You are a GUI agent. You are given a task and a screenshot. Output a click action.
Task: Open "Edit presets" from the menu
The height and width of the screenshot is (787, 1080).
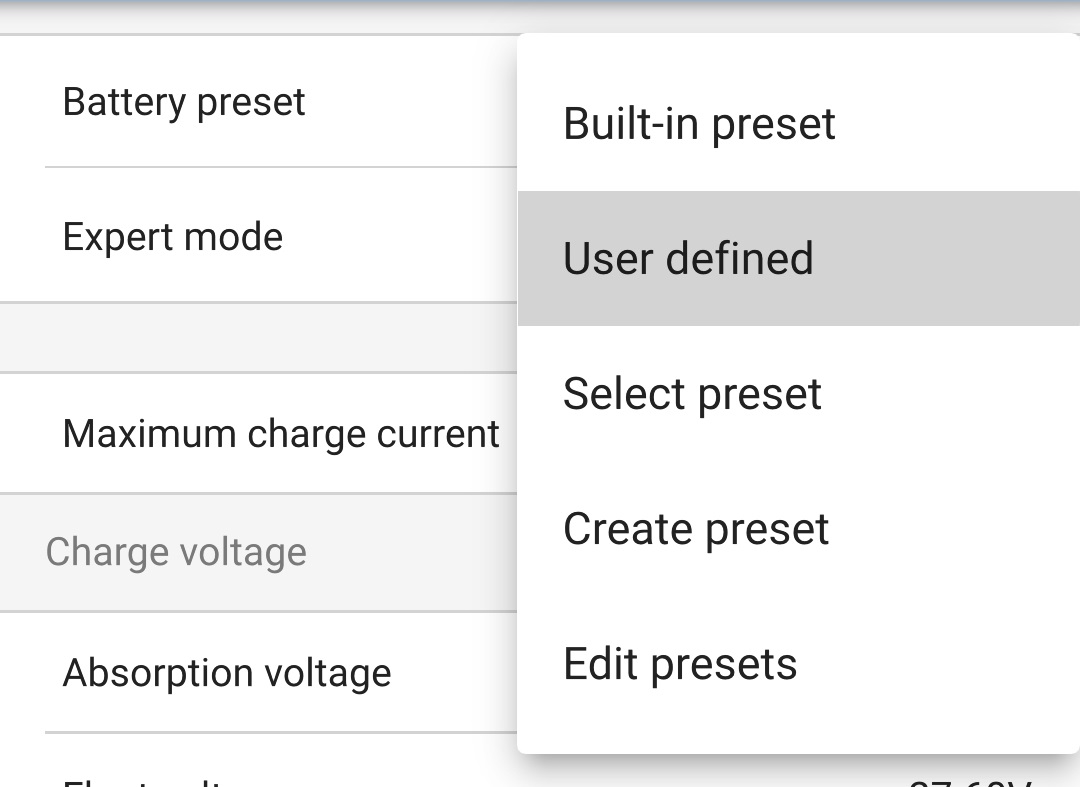coord(680,663)
